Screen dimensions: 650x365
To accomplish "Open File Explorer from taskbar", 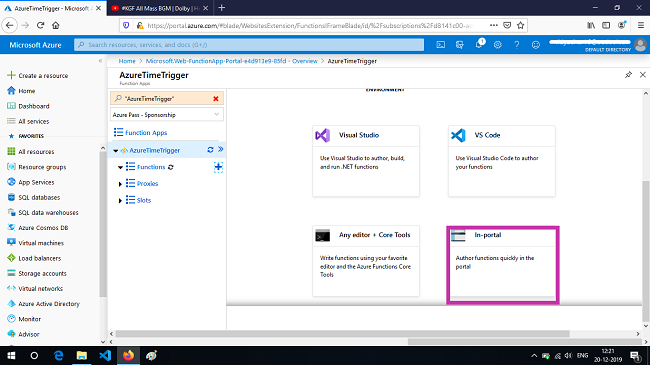I will click(x=82, y=355).
